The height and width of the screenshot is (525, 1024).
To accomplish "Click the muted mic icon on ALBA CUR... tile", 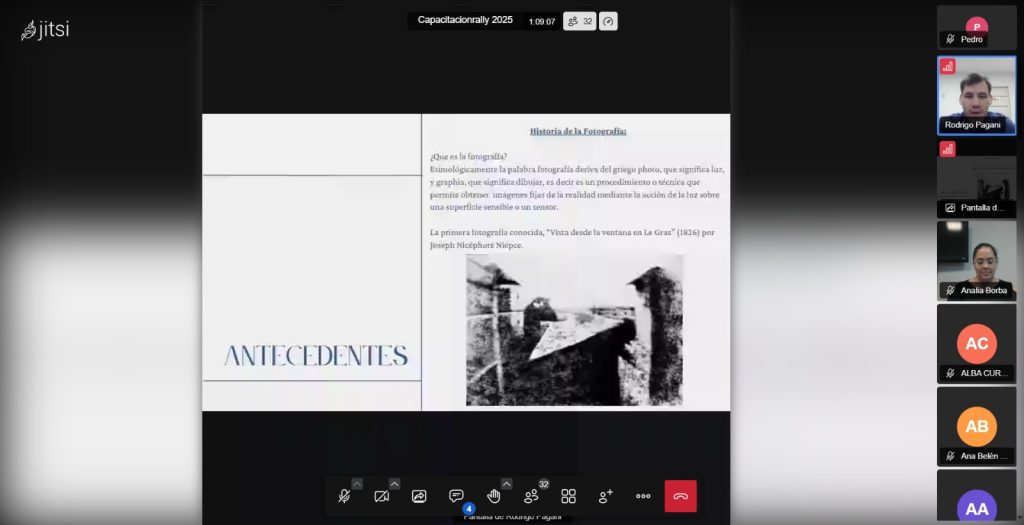I will coord(950,373).
